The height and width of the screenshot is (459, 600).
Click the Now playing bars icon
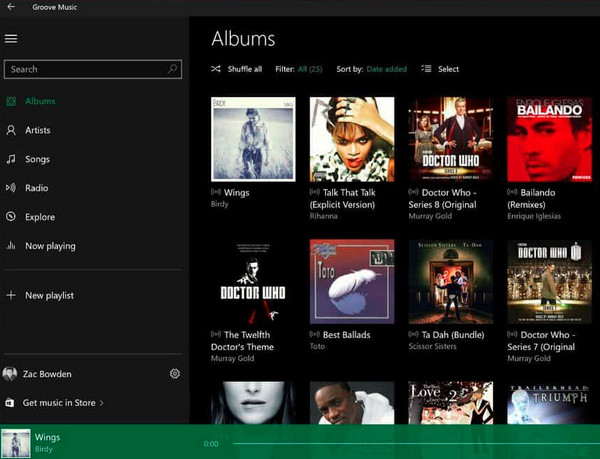[11, 246]
